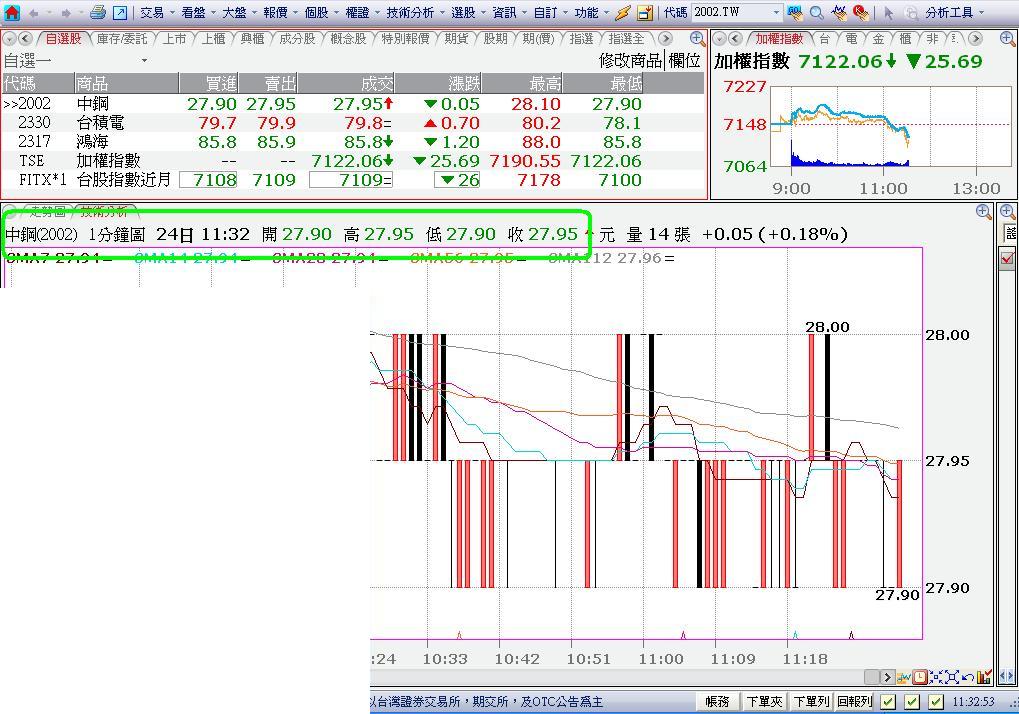Toggle the first green checkbox in status bar

(x=888, y=702)
